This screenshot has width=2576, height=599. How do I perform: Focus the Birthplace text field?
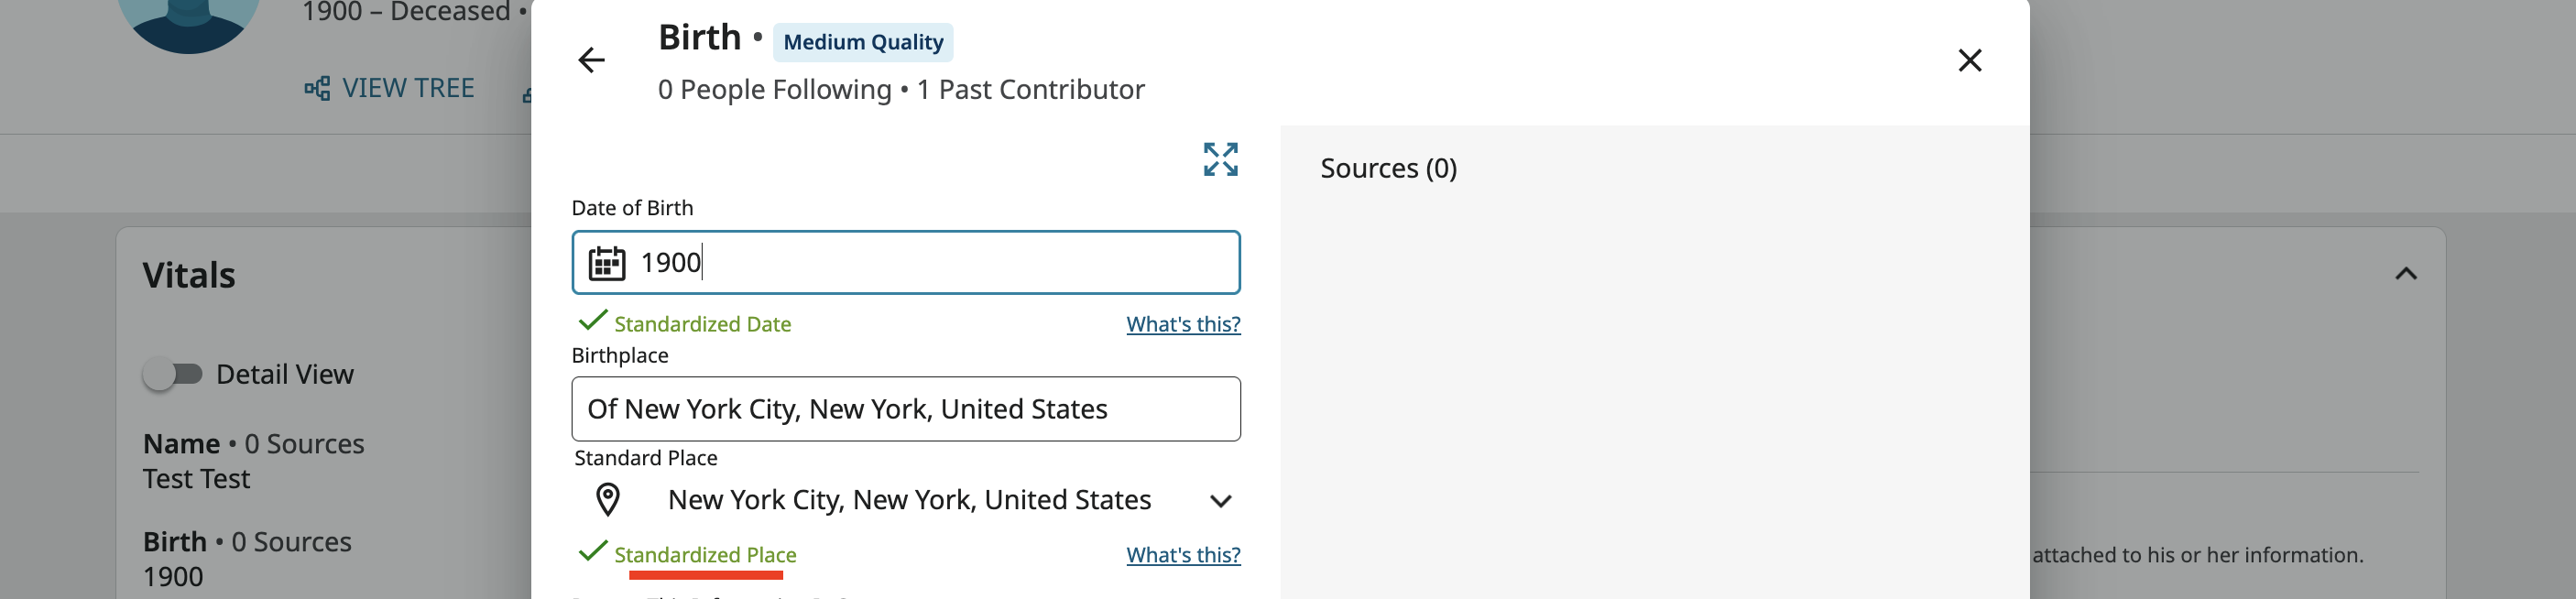[x=905, y=409]
